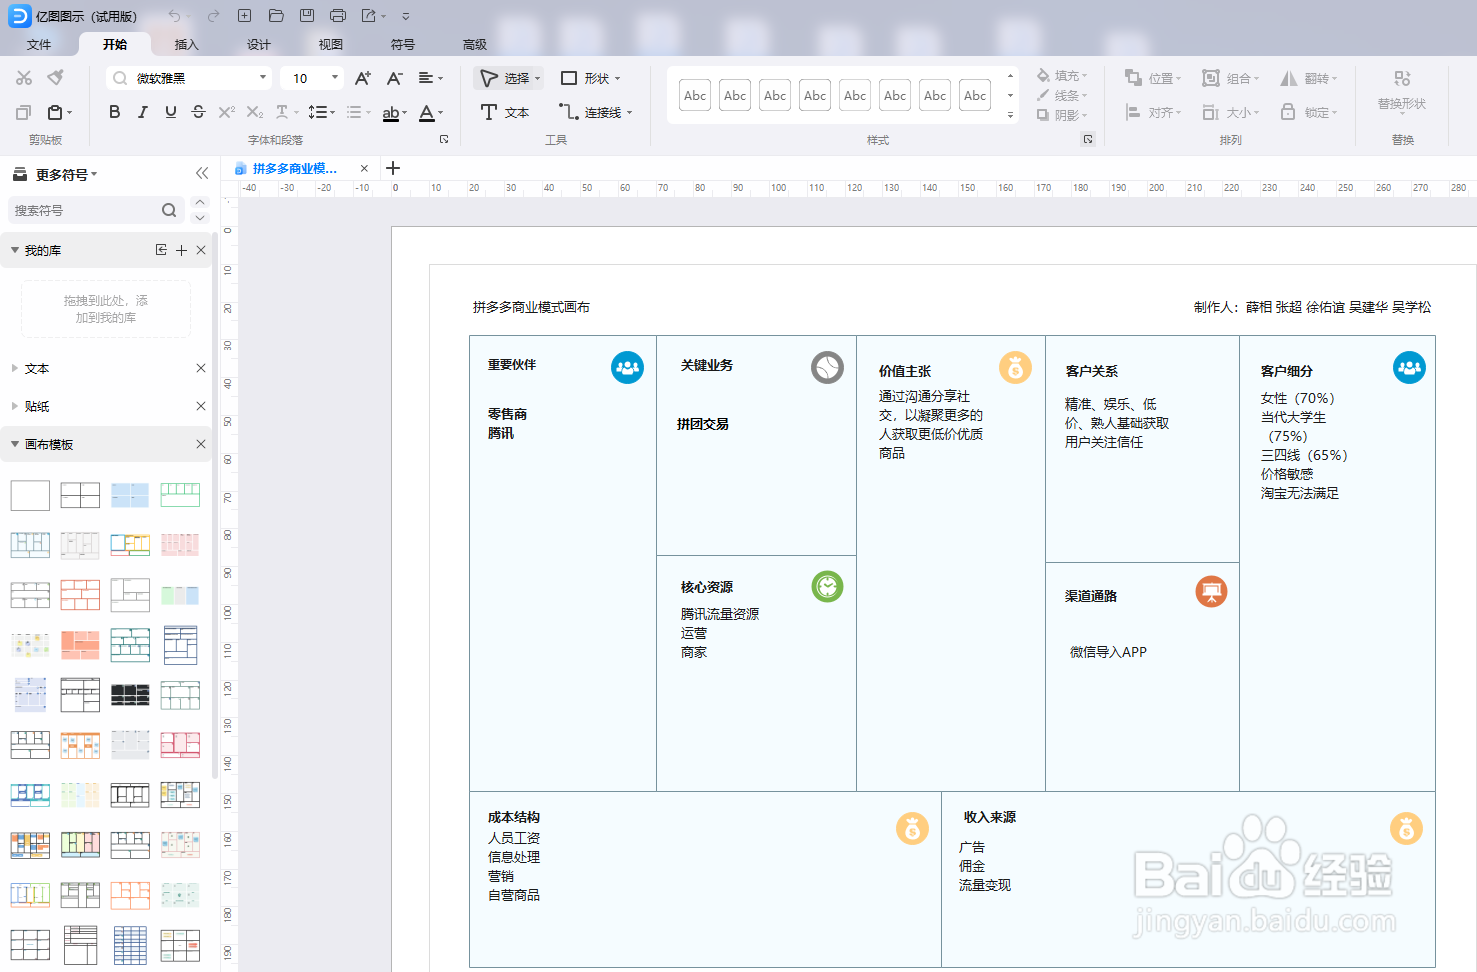Switch to the 设计 ribbon tab
1477x972 pixels.
(259, 44)
